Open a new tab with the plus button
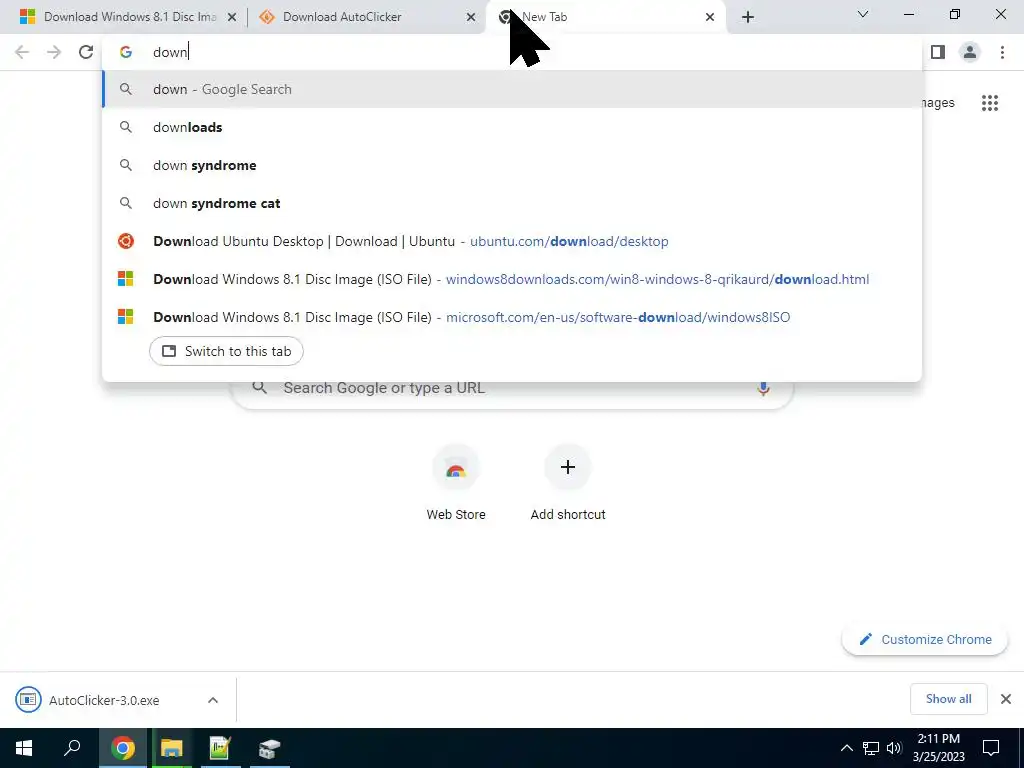Screen dimensions: 1024x768 [748, 17]
